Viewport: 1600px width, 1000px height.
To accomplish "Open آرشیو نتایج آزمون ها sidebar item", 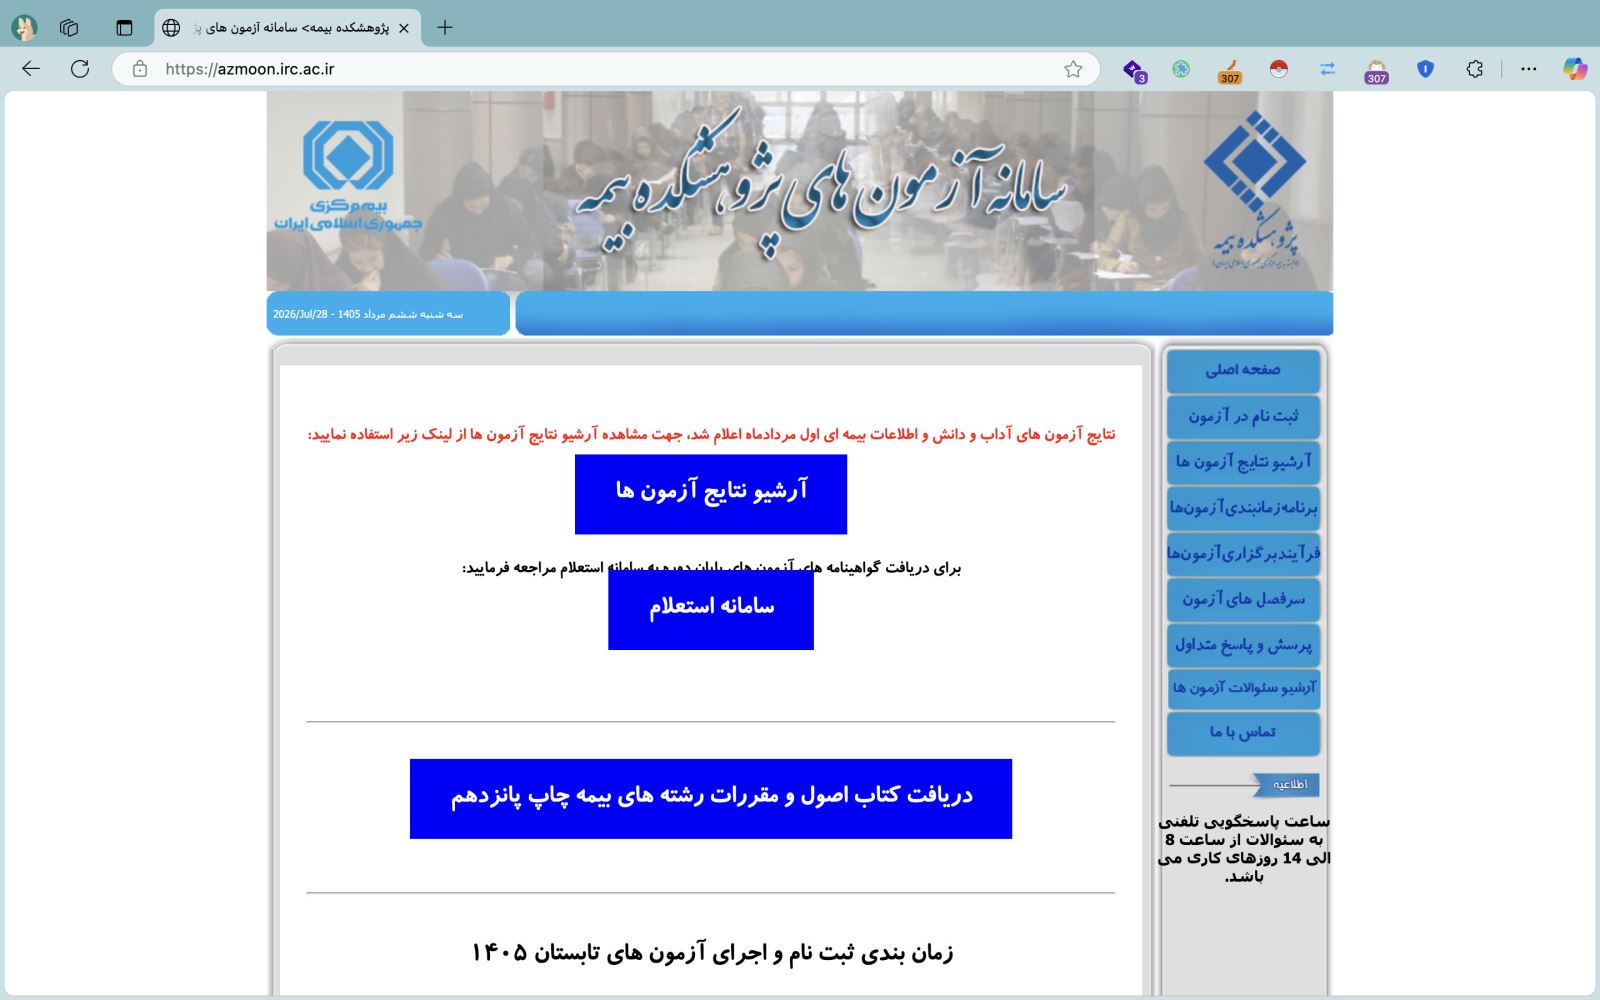I will pos(1243,462).
